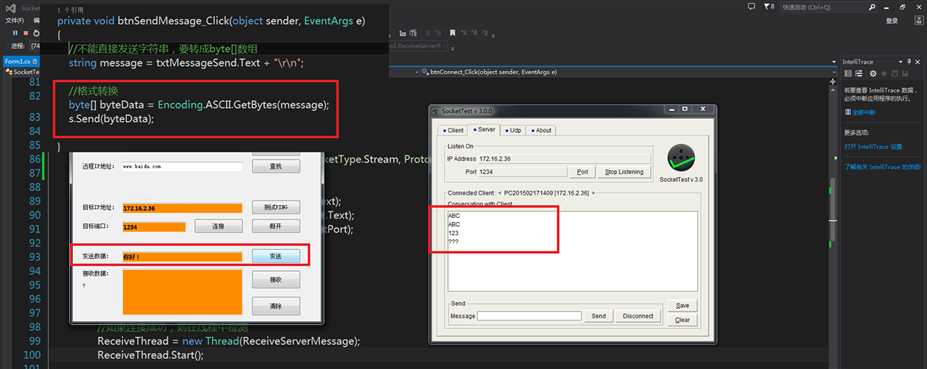Click the connect button next to port field
The width and height of the screenshot is (927, 369).
click(x=218, y=226)
